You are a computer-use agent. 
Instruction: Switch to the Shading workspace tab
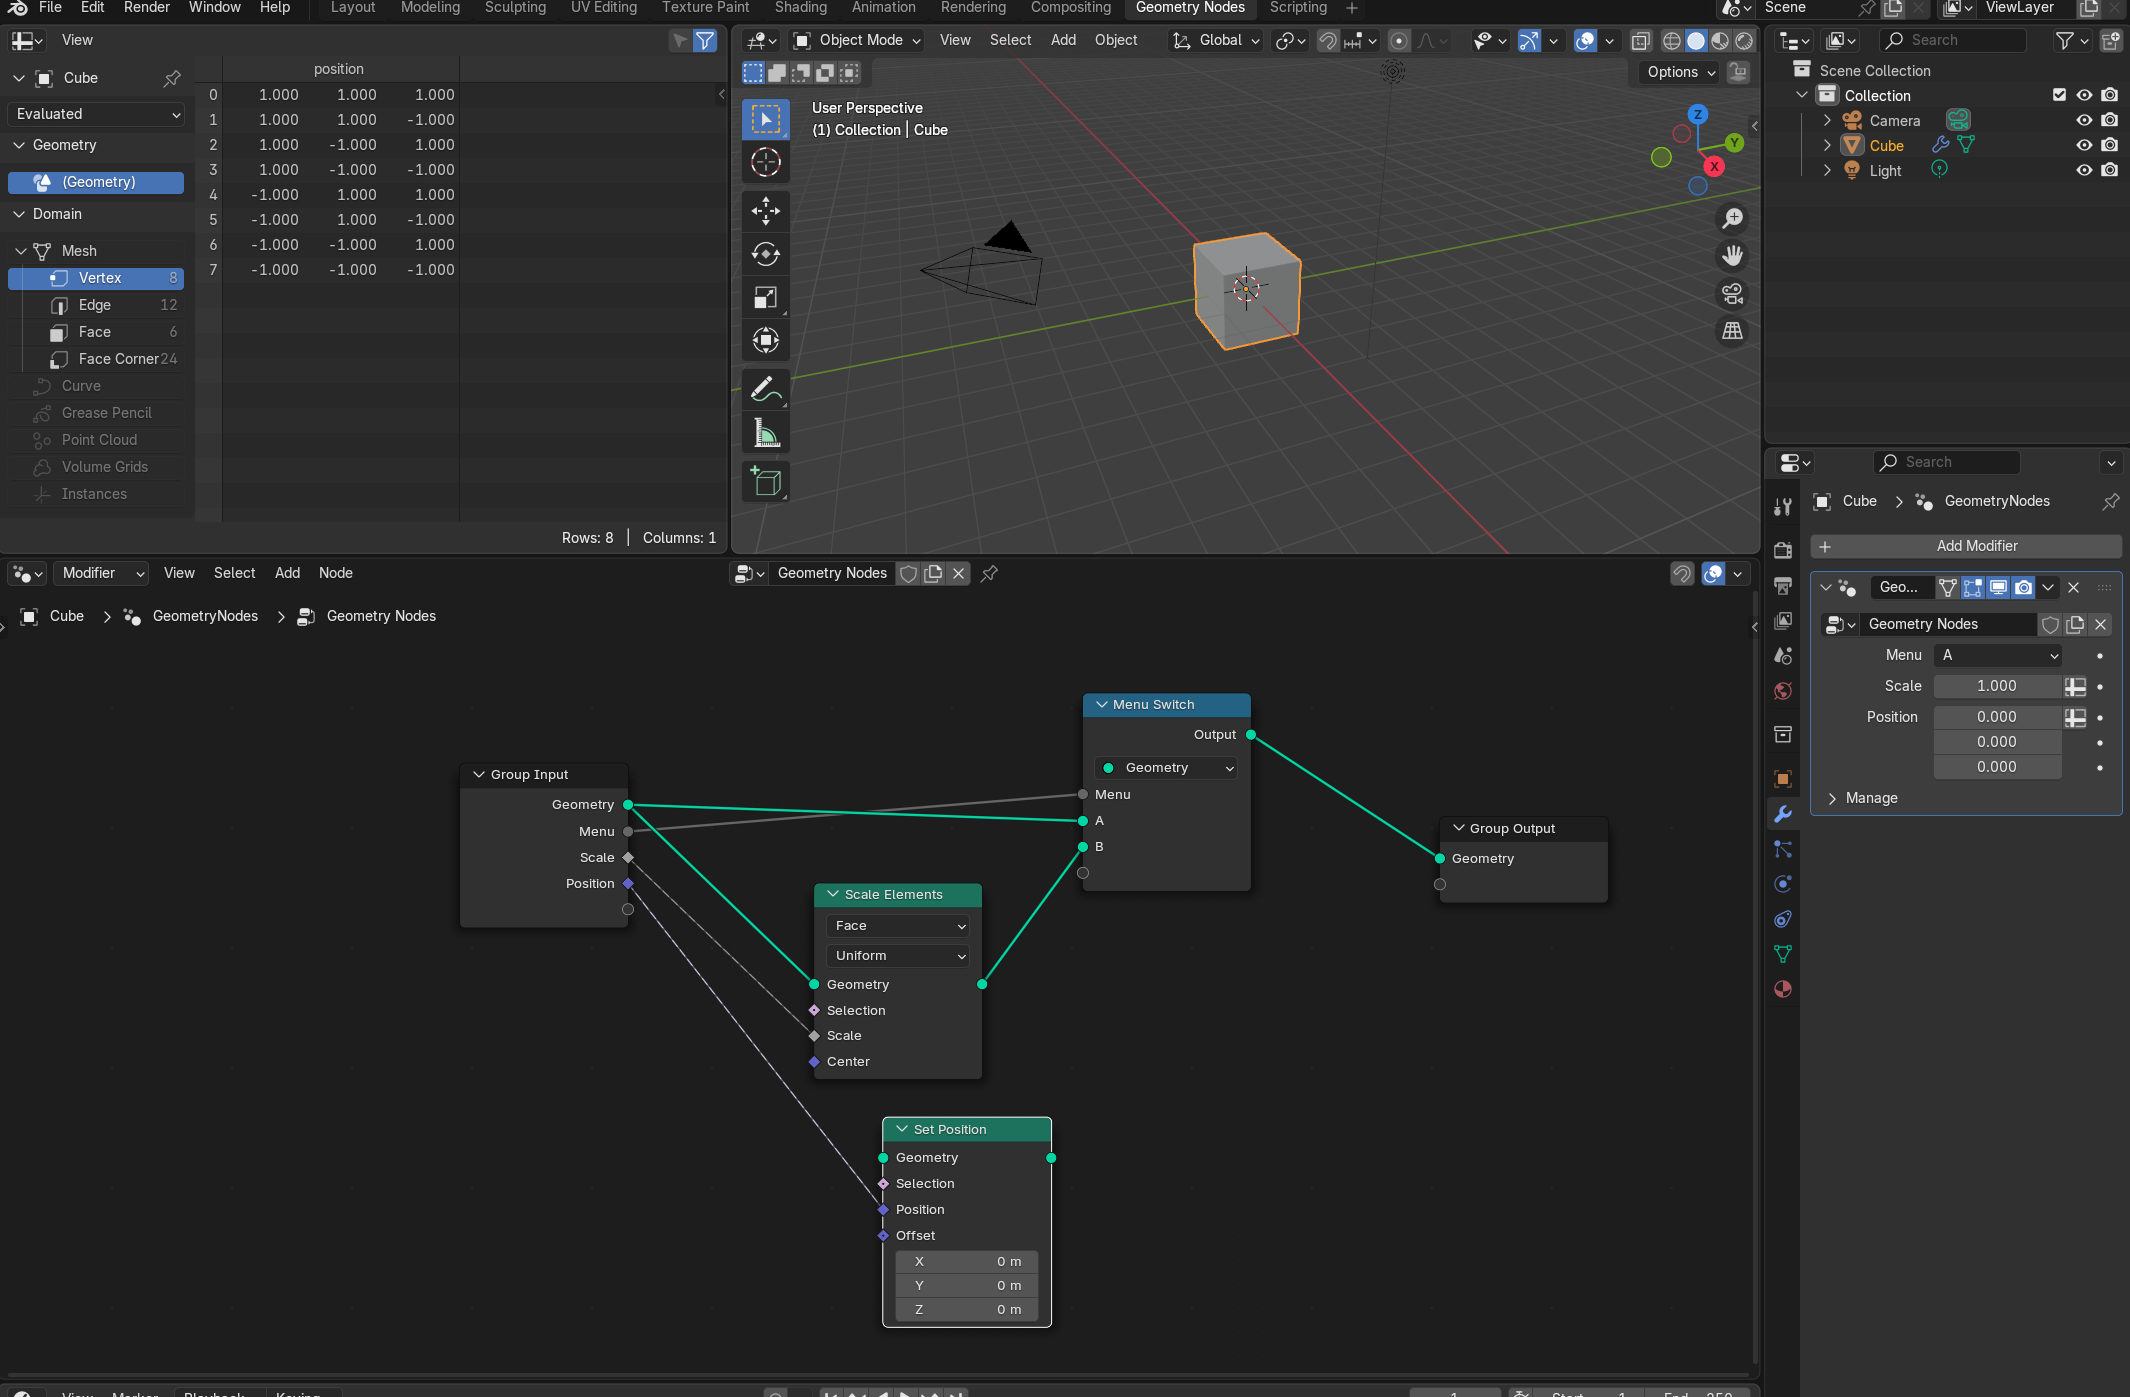pyautogui.click(x=801, y=8)
